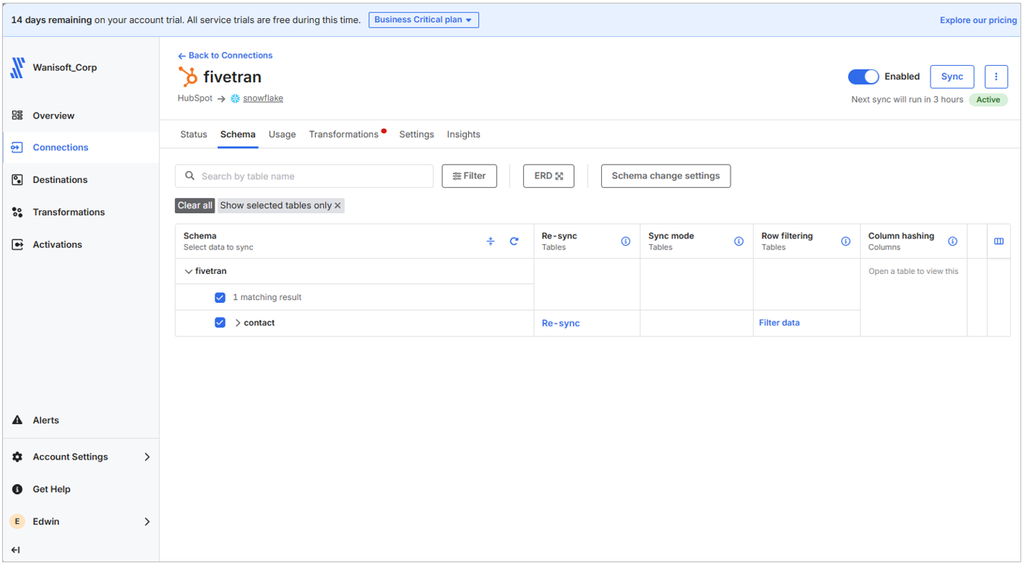Open Get Help in the sidebar
1024x565 pixels.
52,489
